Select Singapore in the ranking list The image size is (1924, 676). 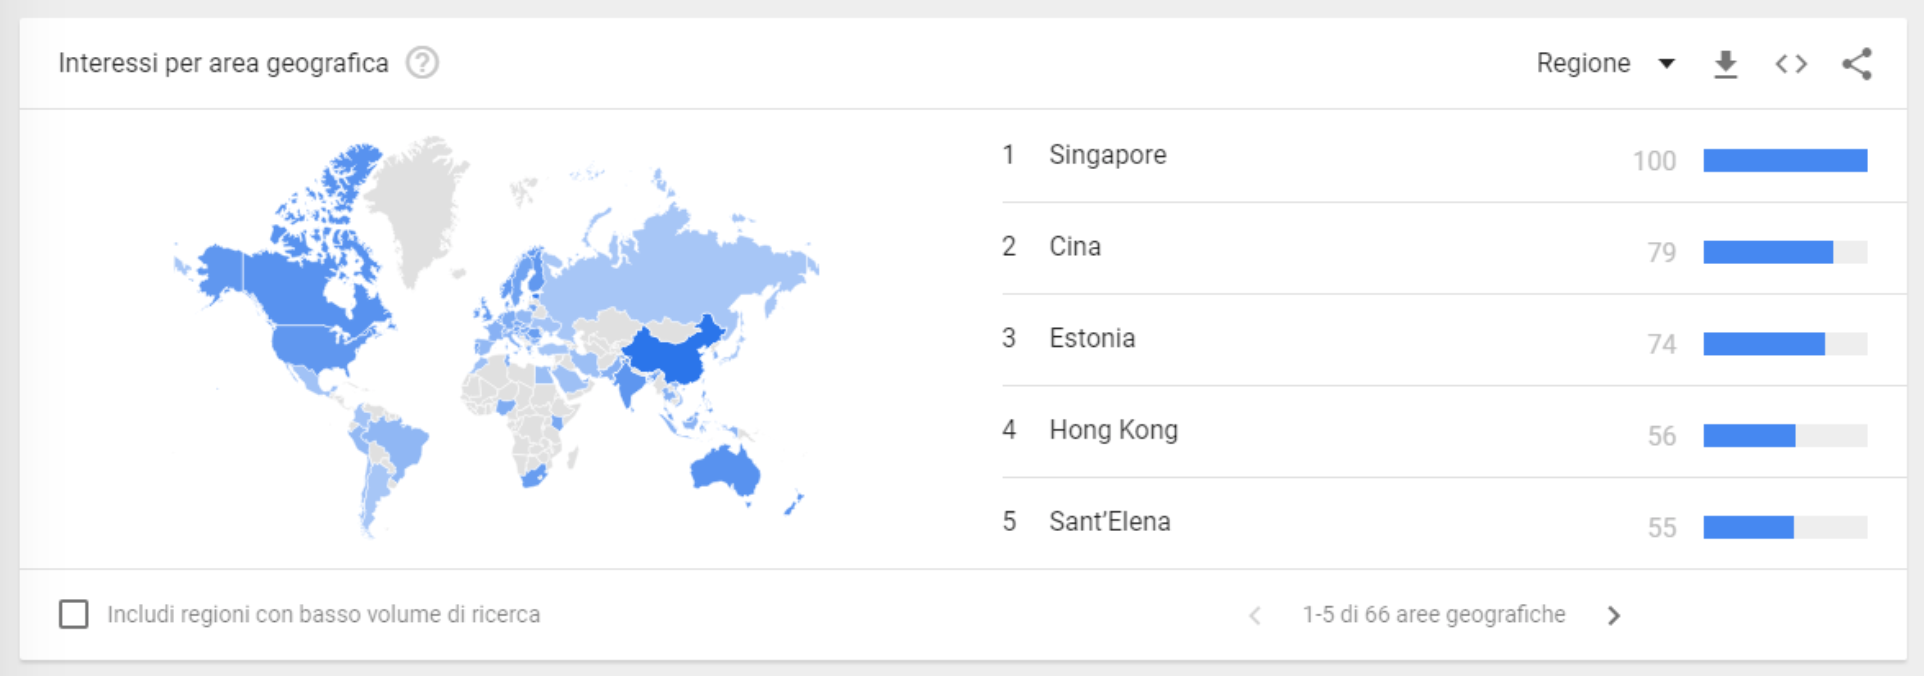click(1107, 155)
